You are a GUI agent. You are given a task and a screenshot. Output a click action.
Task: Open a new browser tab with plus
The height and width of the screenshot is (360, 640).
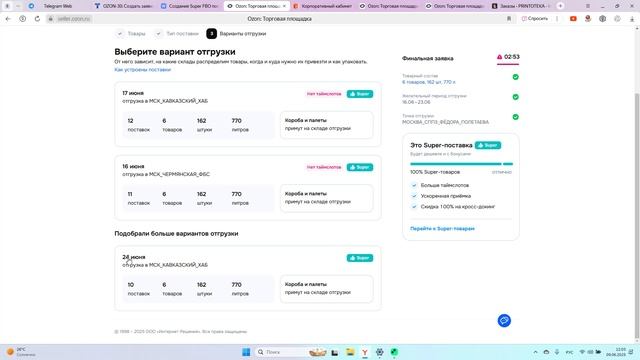[560, 6]
